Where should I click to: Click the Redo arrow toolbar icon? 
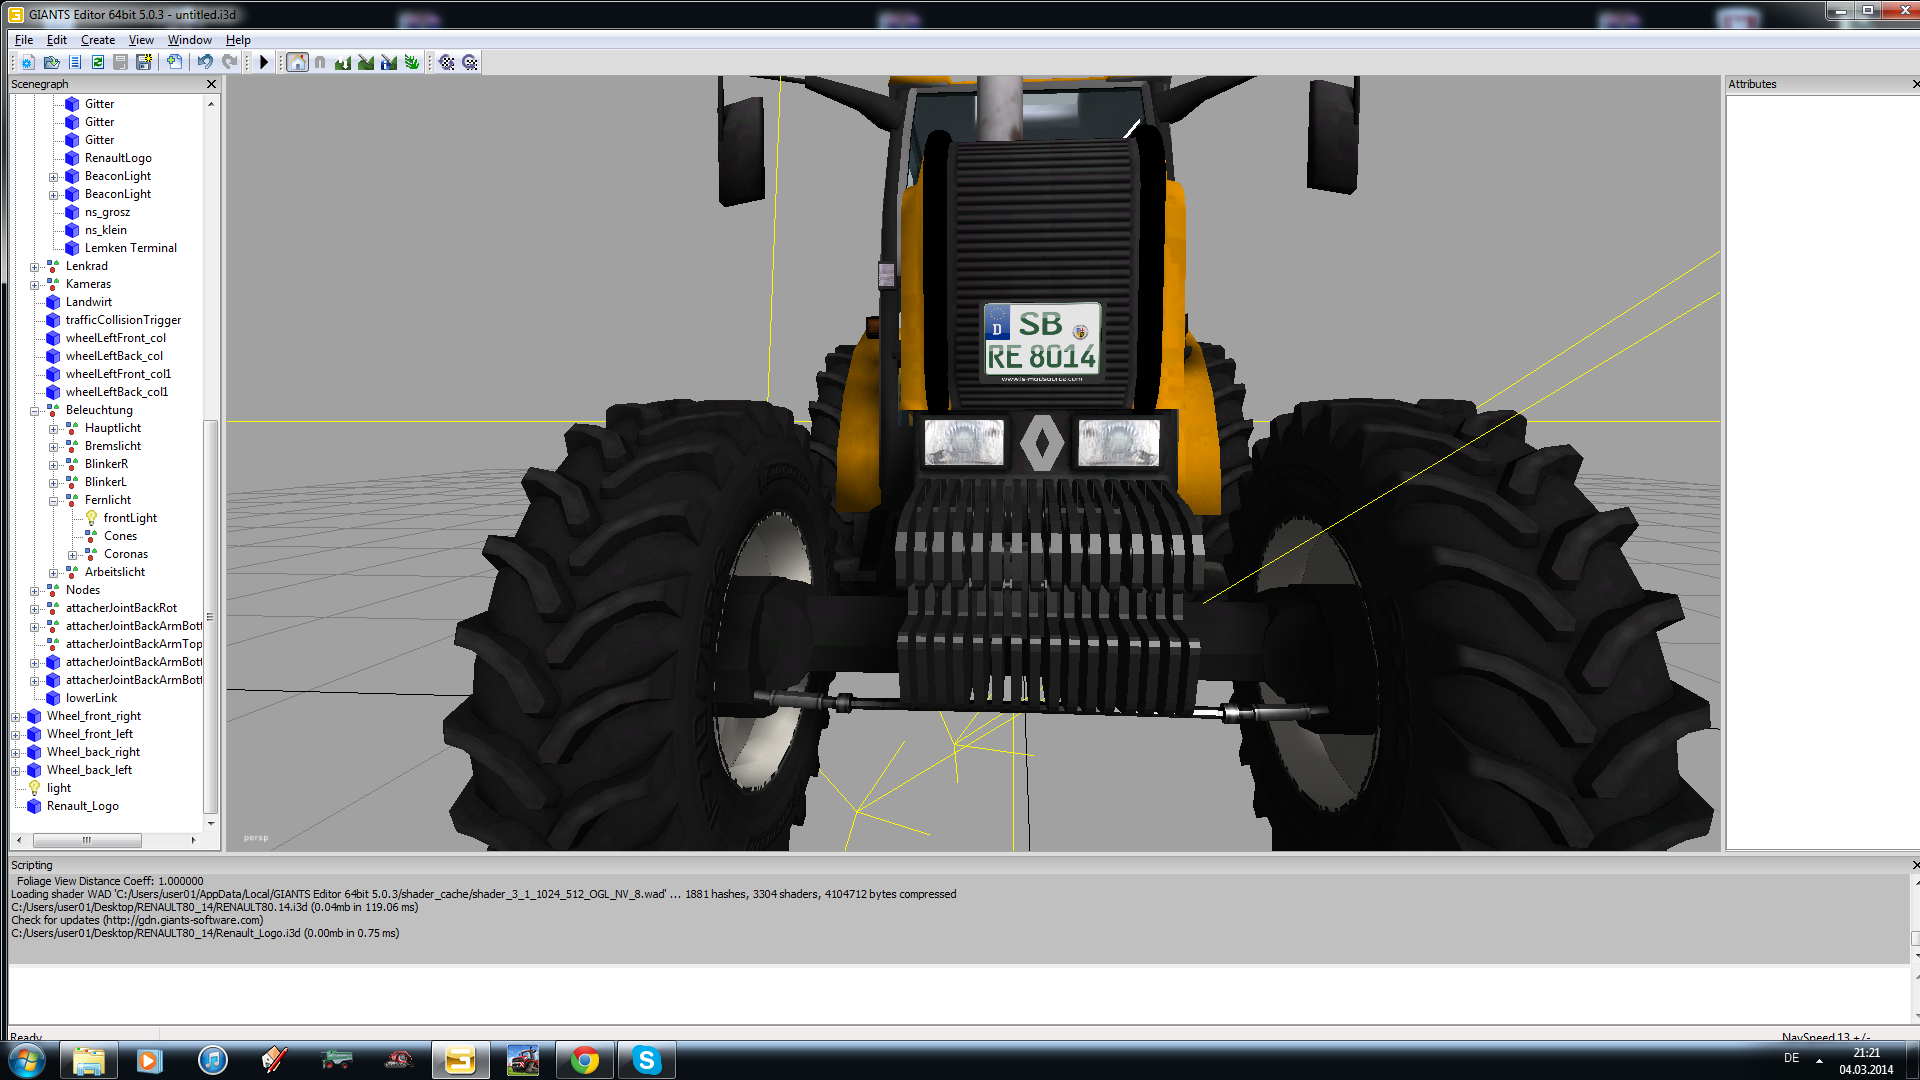(x=229, y=62)
